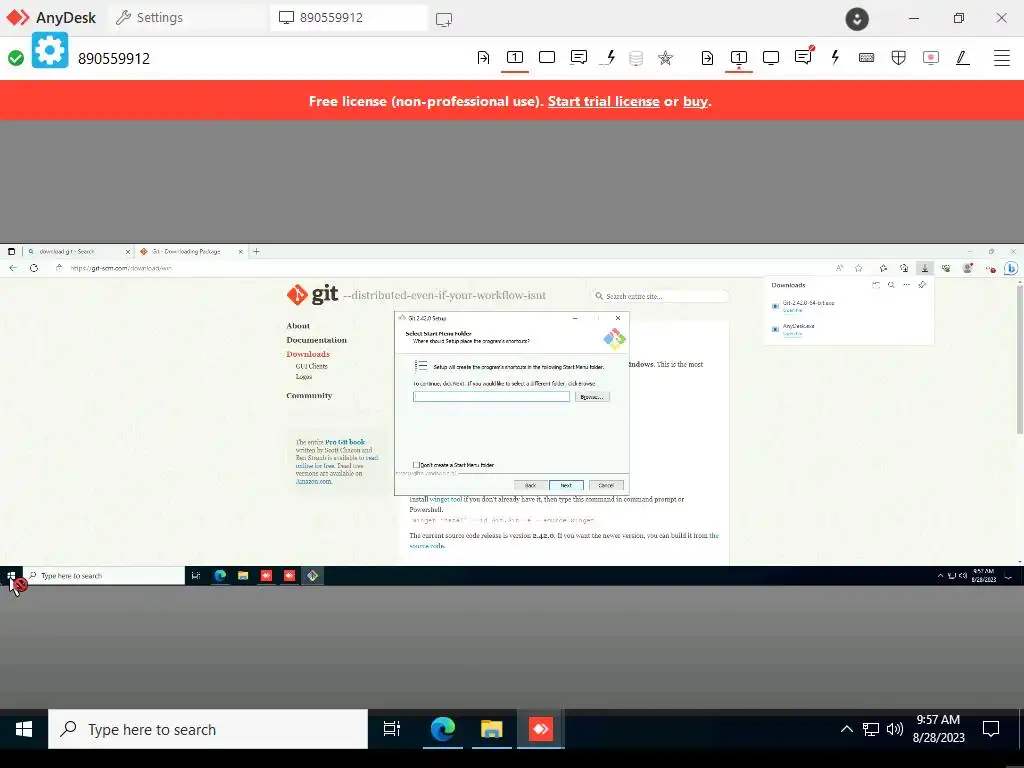Viewport: 1024px width, 768px height.
Task: Click the Start trial license link
Action: pyautogui.click(x=603, y=101)
